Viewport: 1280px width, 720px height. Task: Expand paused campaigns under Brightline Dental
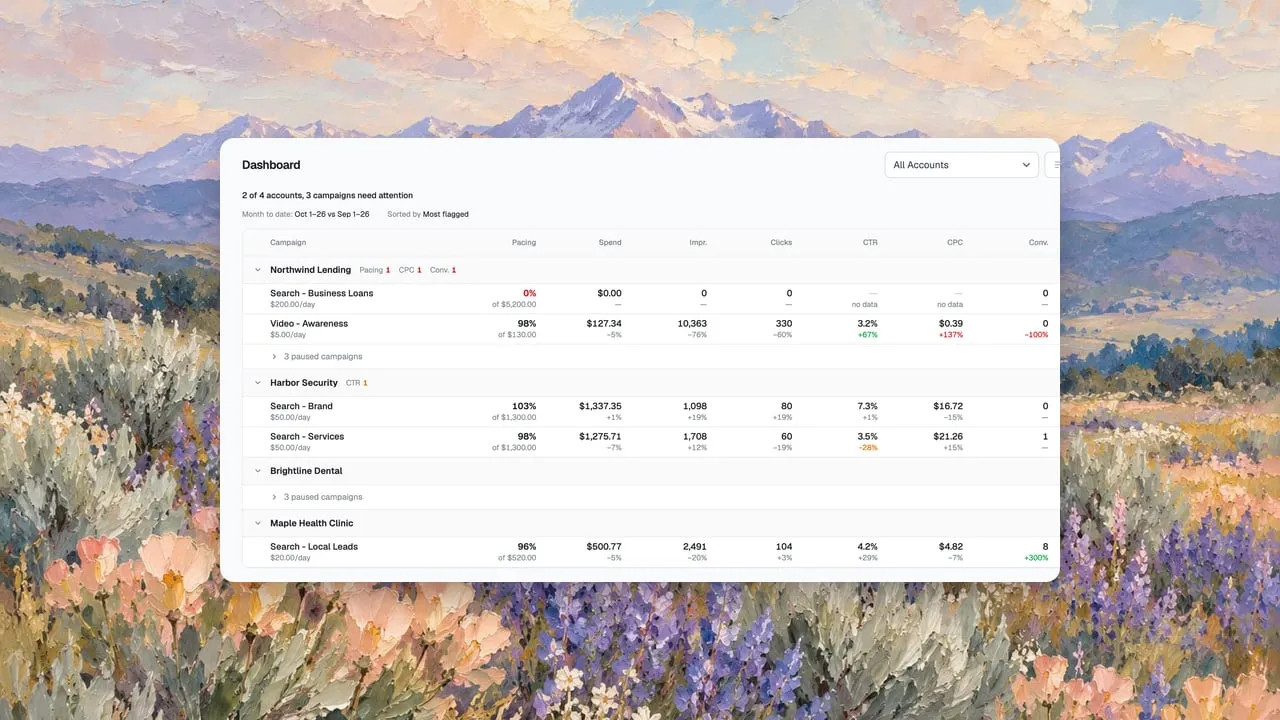tap(317, 497)
